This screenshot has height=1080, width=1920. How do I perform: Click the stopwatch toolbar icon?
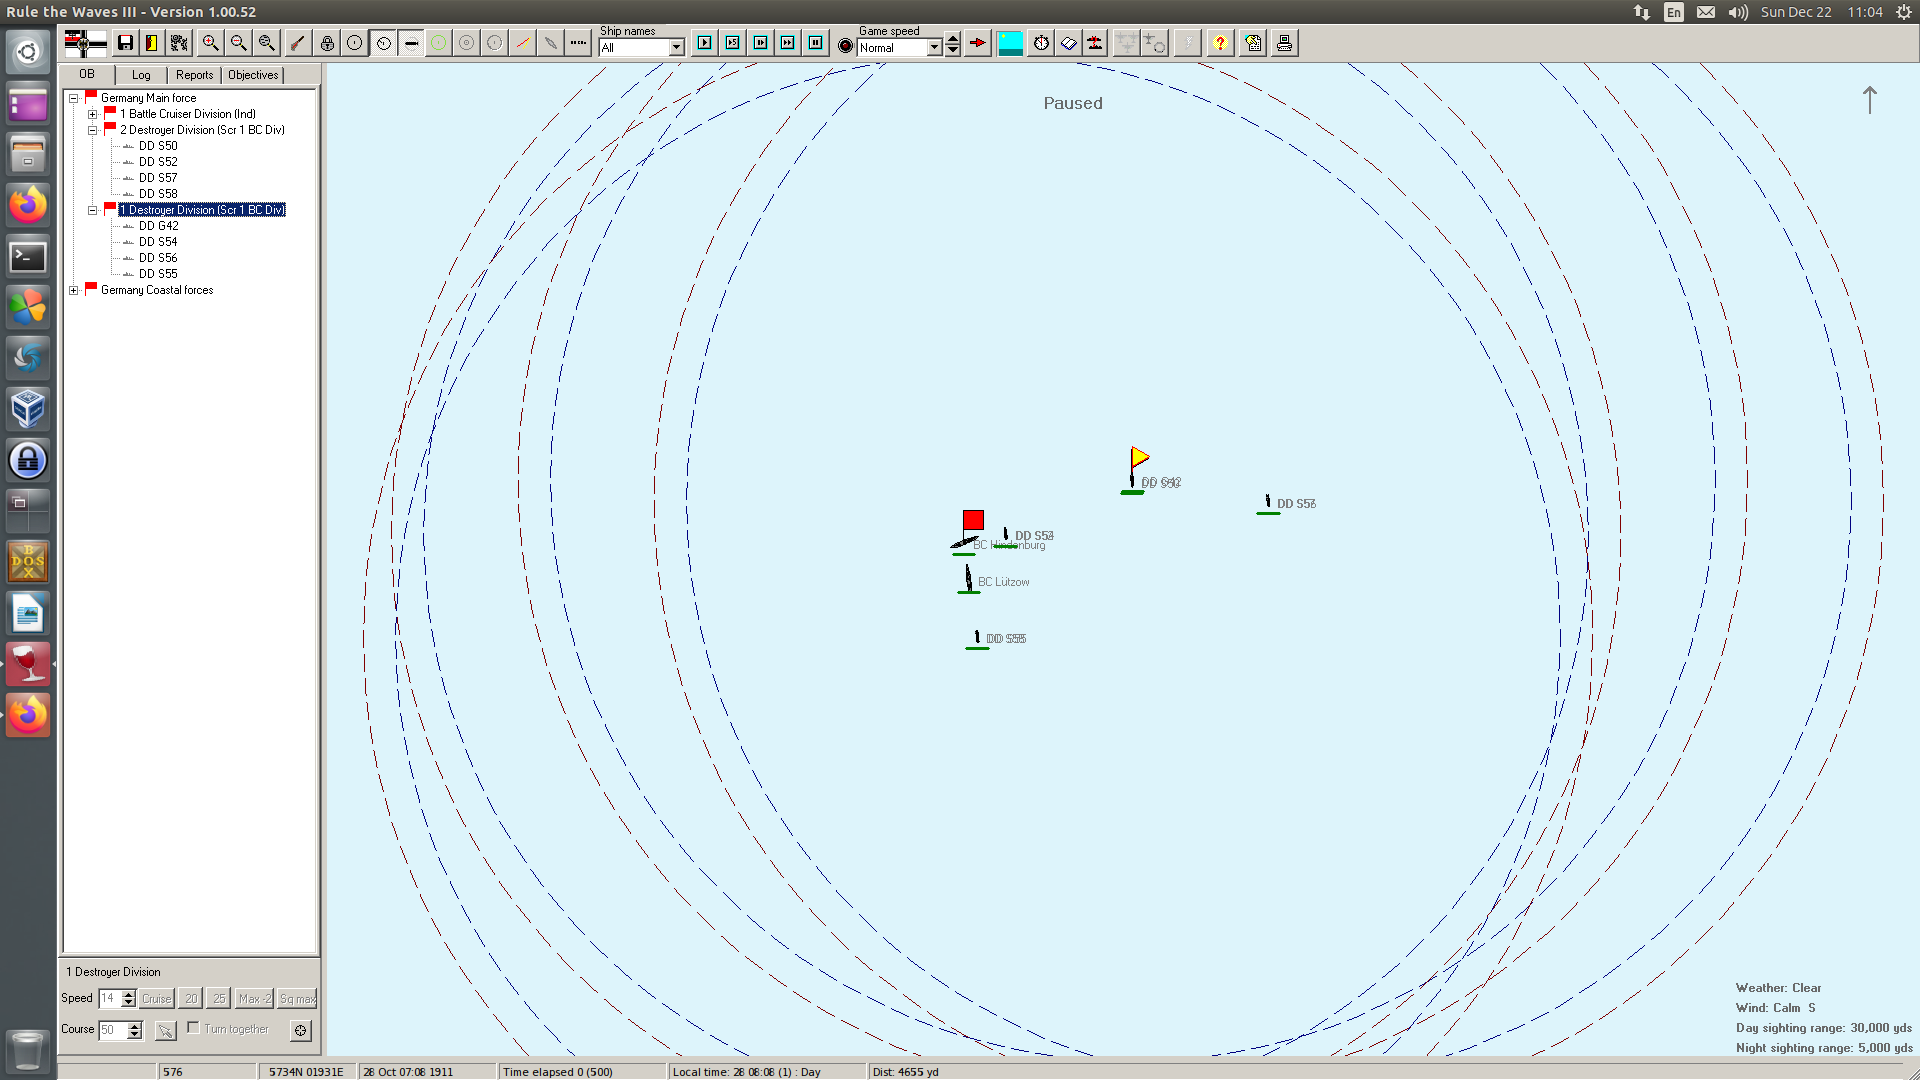[1041, 43]
